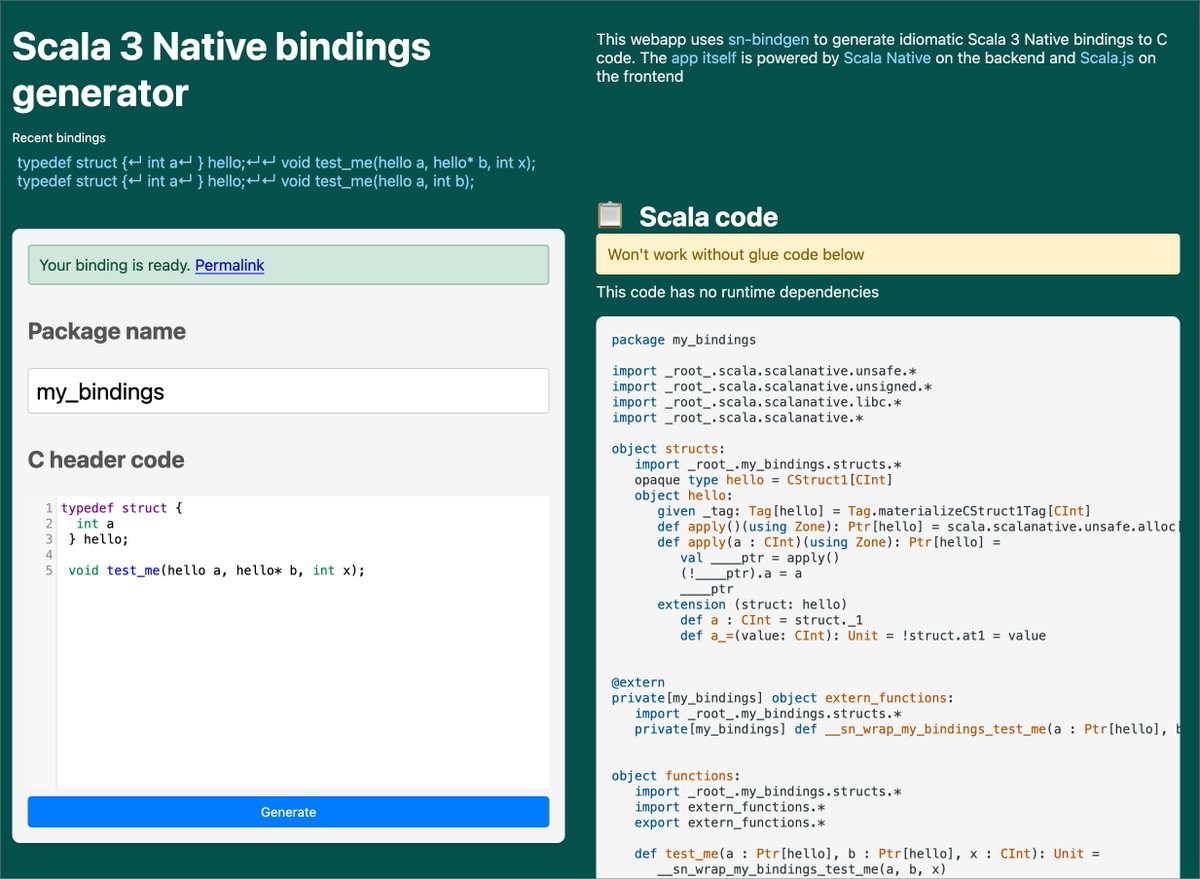Click the 'Your binding is ready' alert banner

288,265
